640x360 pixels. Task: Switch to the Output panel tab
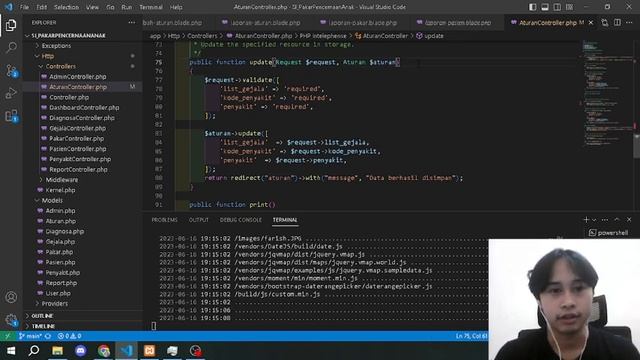pos(199,220)
